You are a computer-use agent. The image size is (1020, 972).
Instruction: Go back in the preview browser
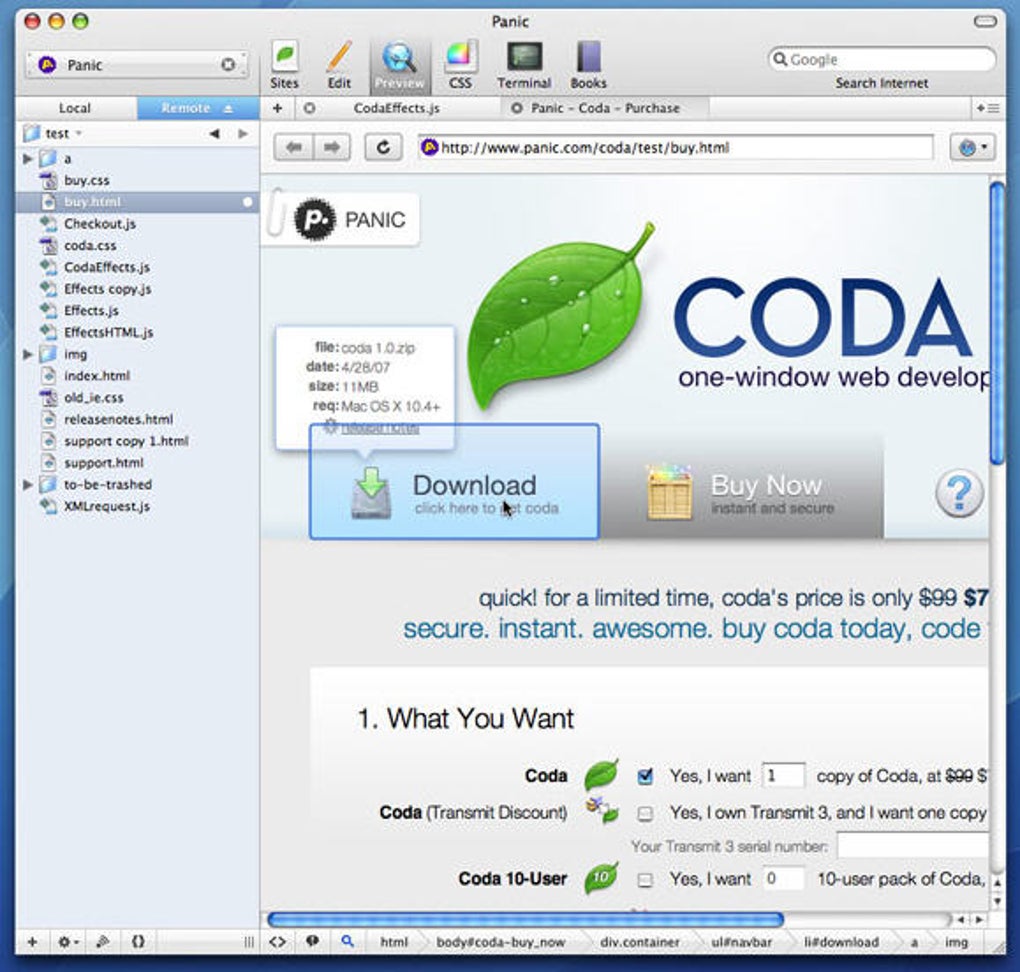coord(294,148)
